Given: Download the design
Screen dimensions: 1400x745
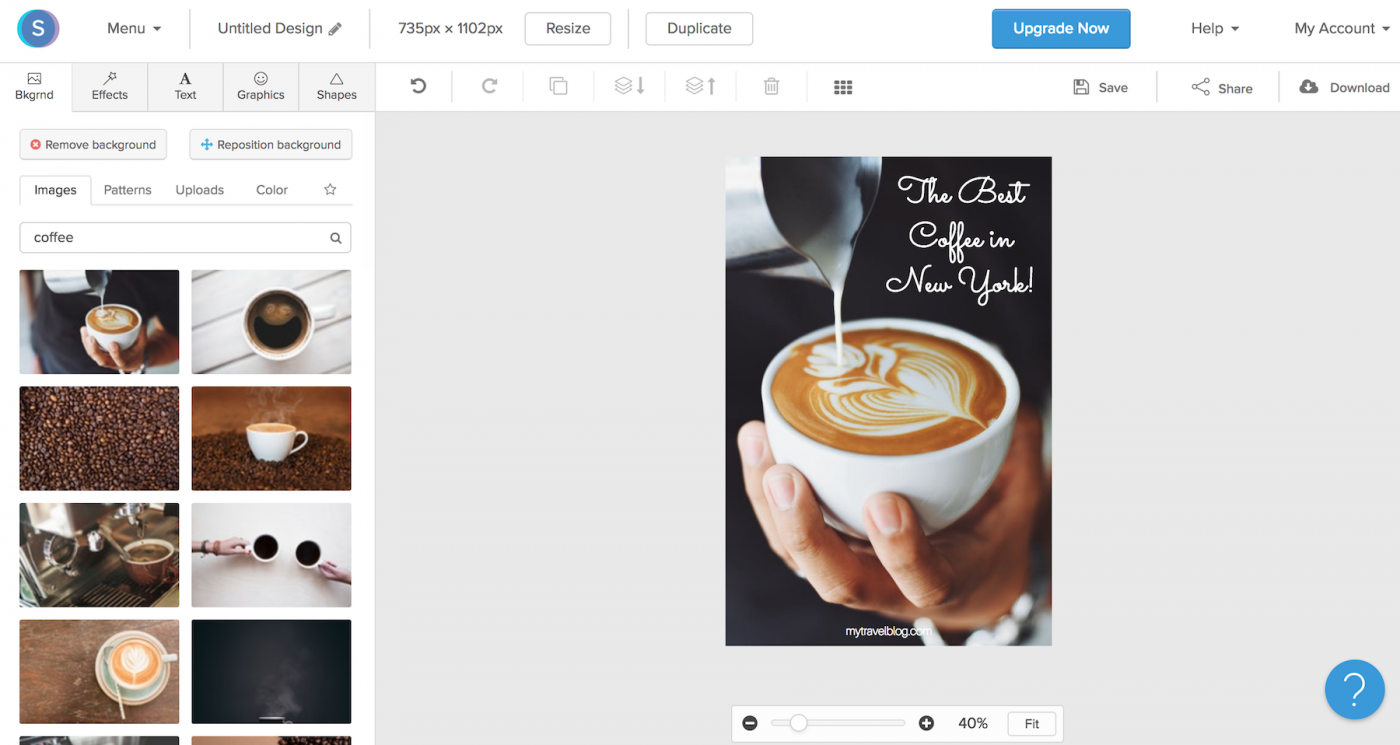Looking at the screenshot, I should 1344,87.
